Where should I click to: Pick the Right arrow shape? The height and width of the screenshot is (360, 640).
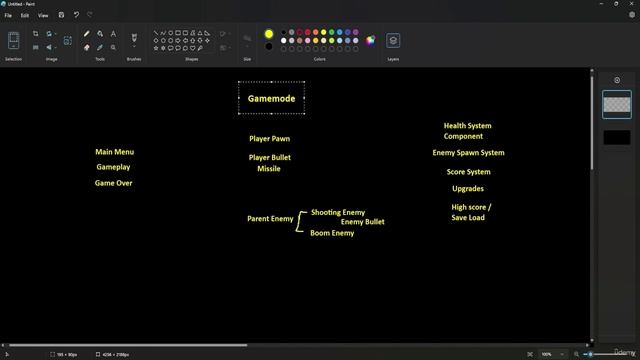click(x=178, y=40)
